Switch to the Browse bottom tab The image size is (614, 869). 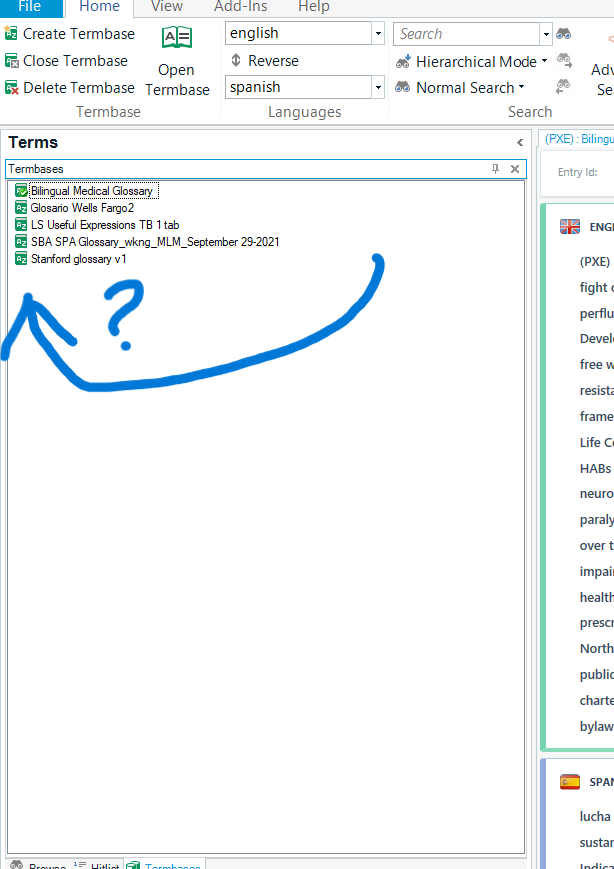39,865
